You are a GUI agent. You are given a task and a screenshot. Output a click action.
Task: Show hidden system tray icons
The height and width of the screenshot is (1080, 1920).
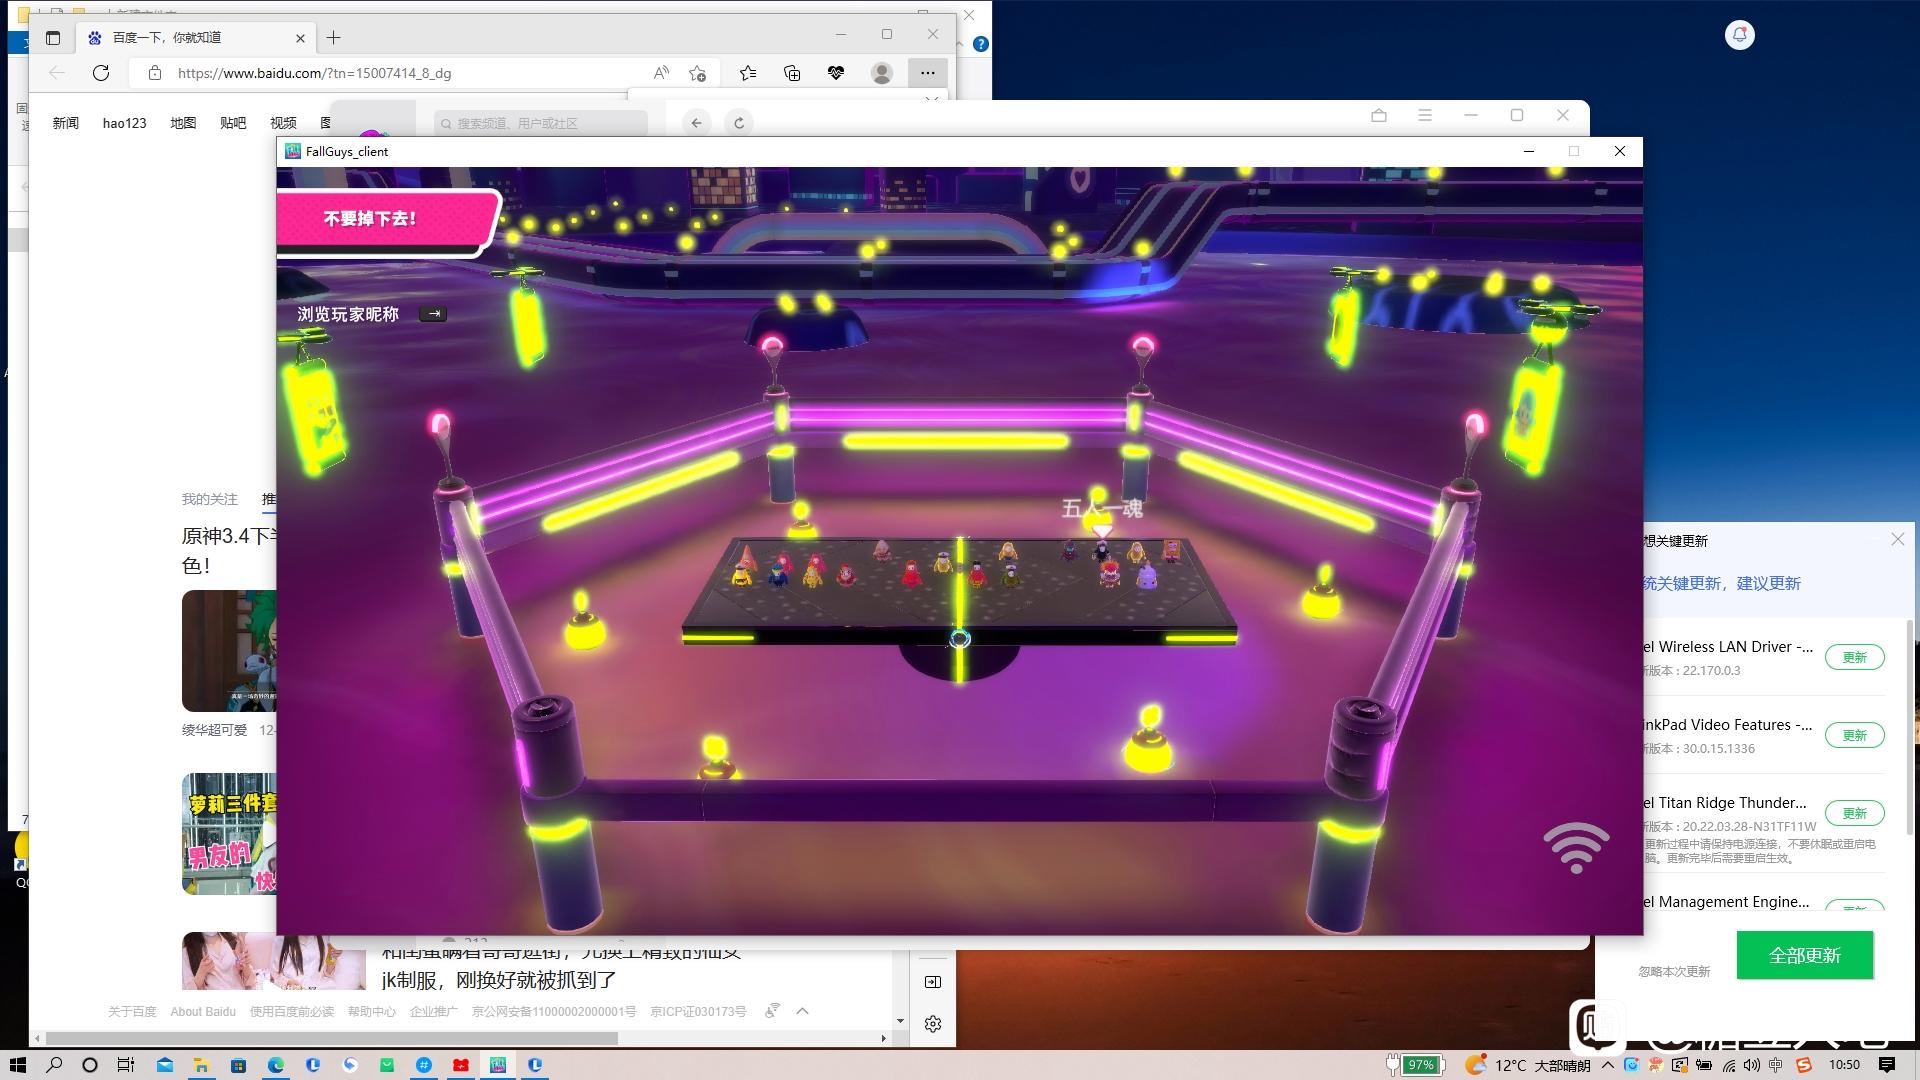point(1607,1065)
